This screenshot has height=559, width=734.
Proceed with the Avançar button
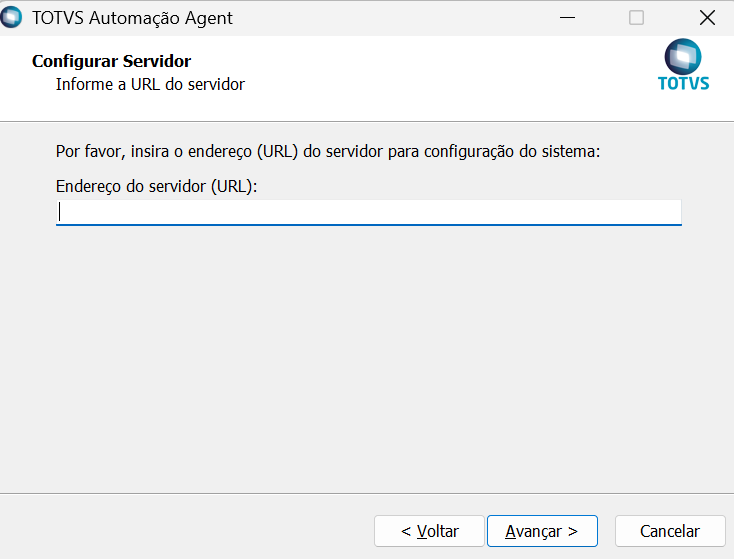[x=541, y=531]
